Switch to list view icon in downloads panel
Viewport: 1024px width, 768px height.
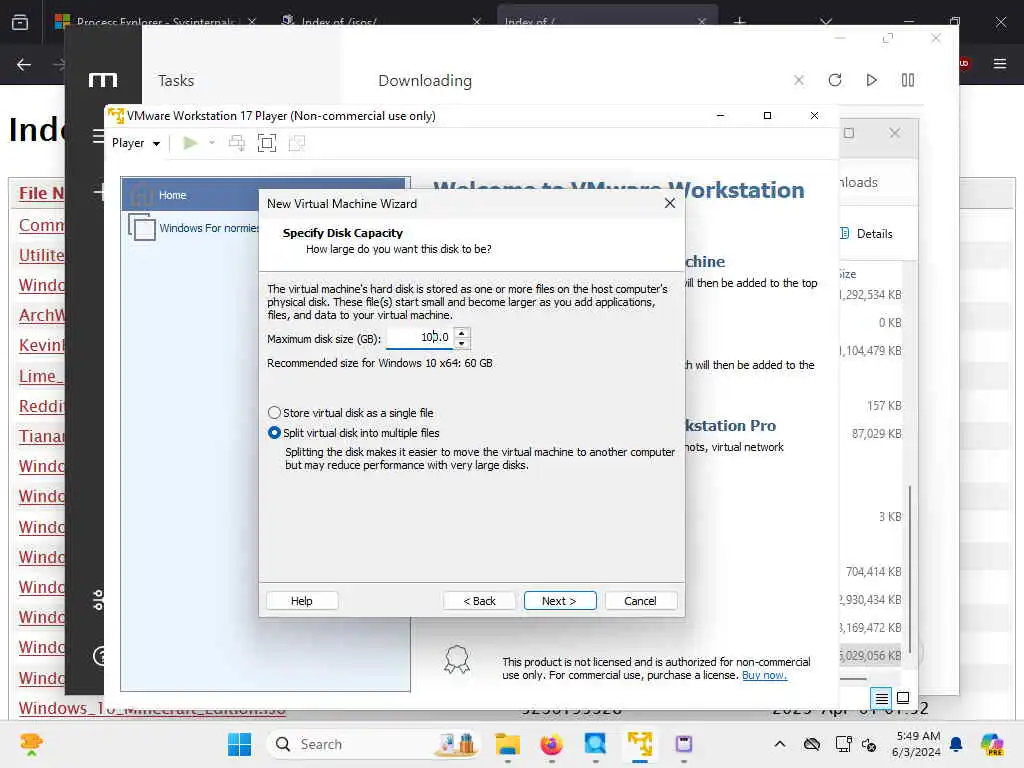coord(881,699)
